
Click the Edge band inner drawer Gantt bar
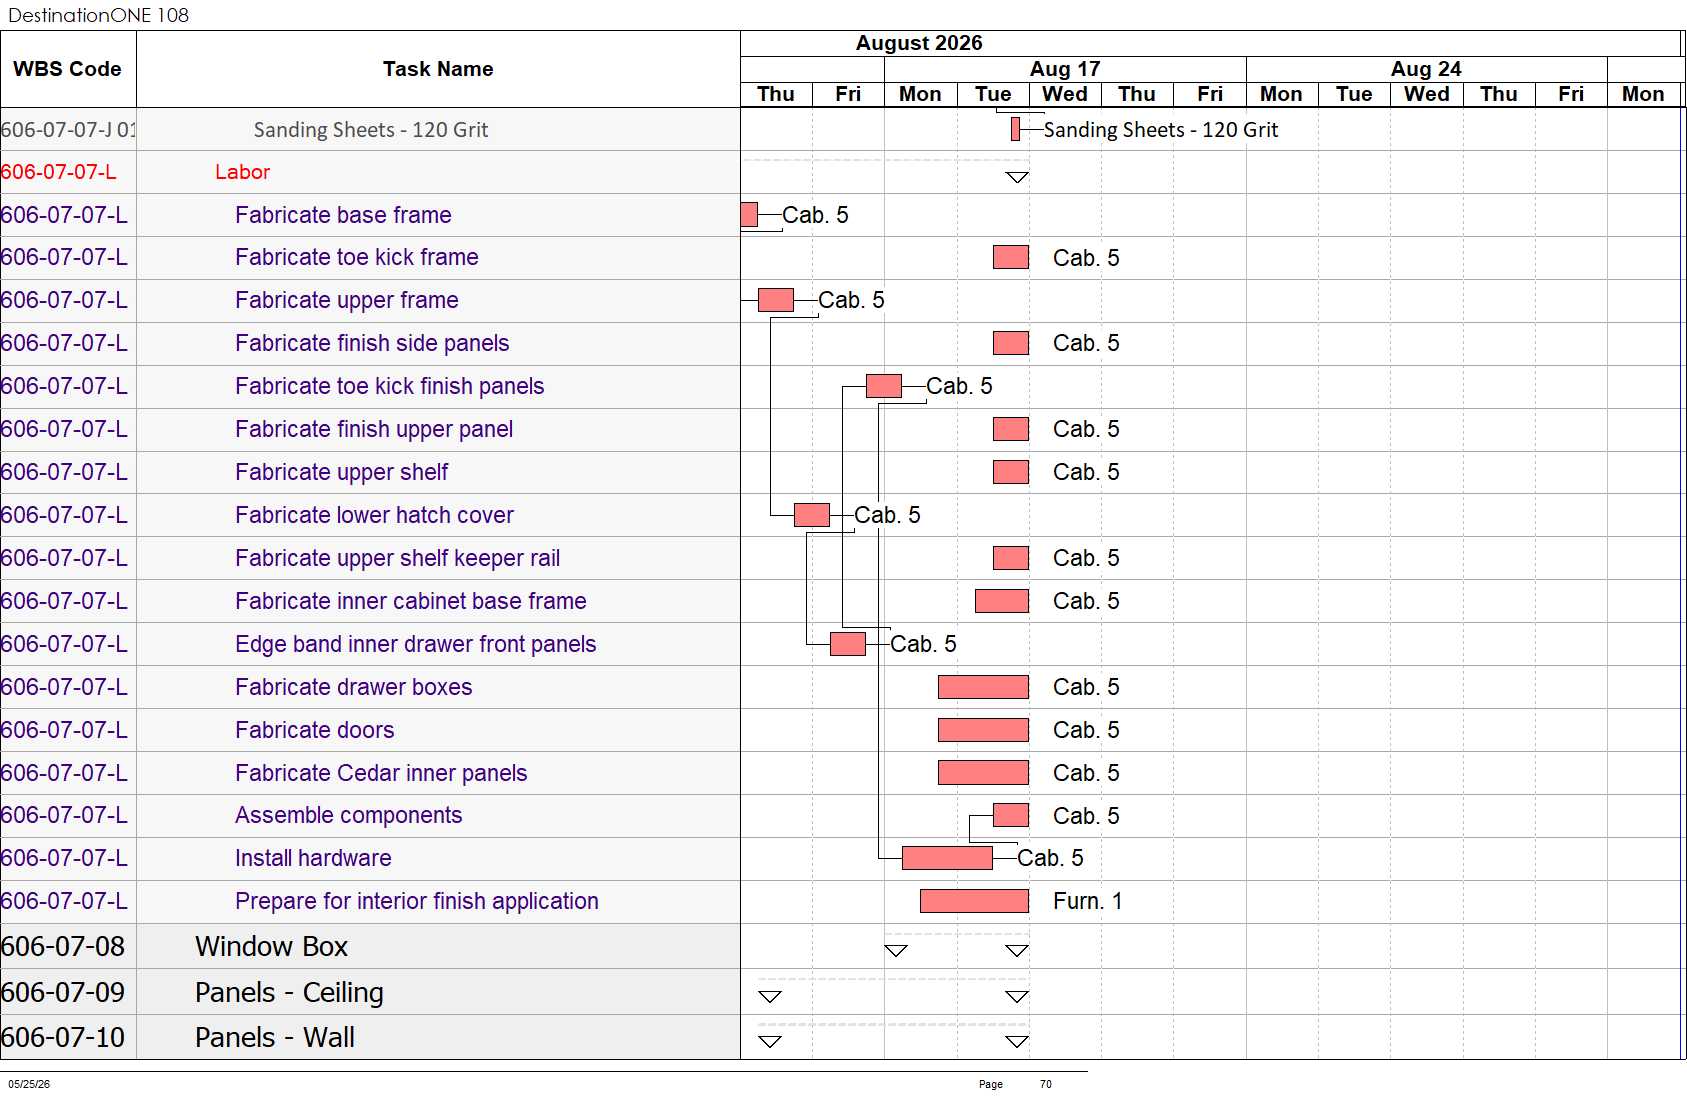(x=848, y=644)
